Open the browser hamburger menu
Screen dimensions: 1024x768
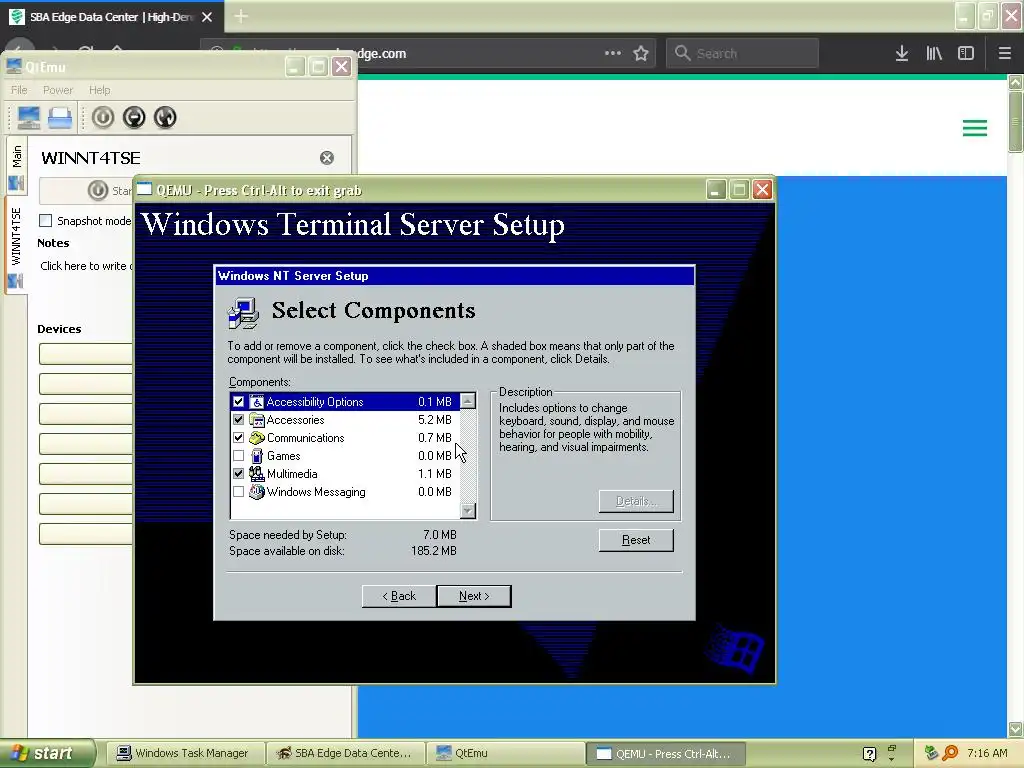click(x=1005, y=54)
